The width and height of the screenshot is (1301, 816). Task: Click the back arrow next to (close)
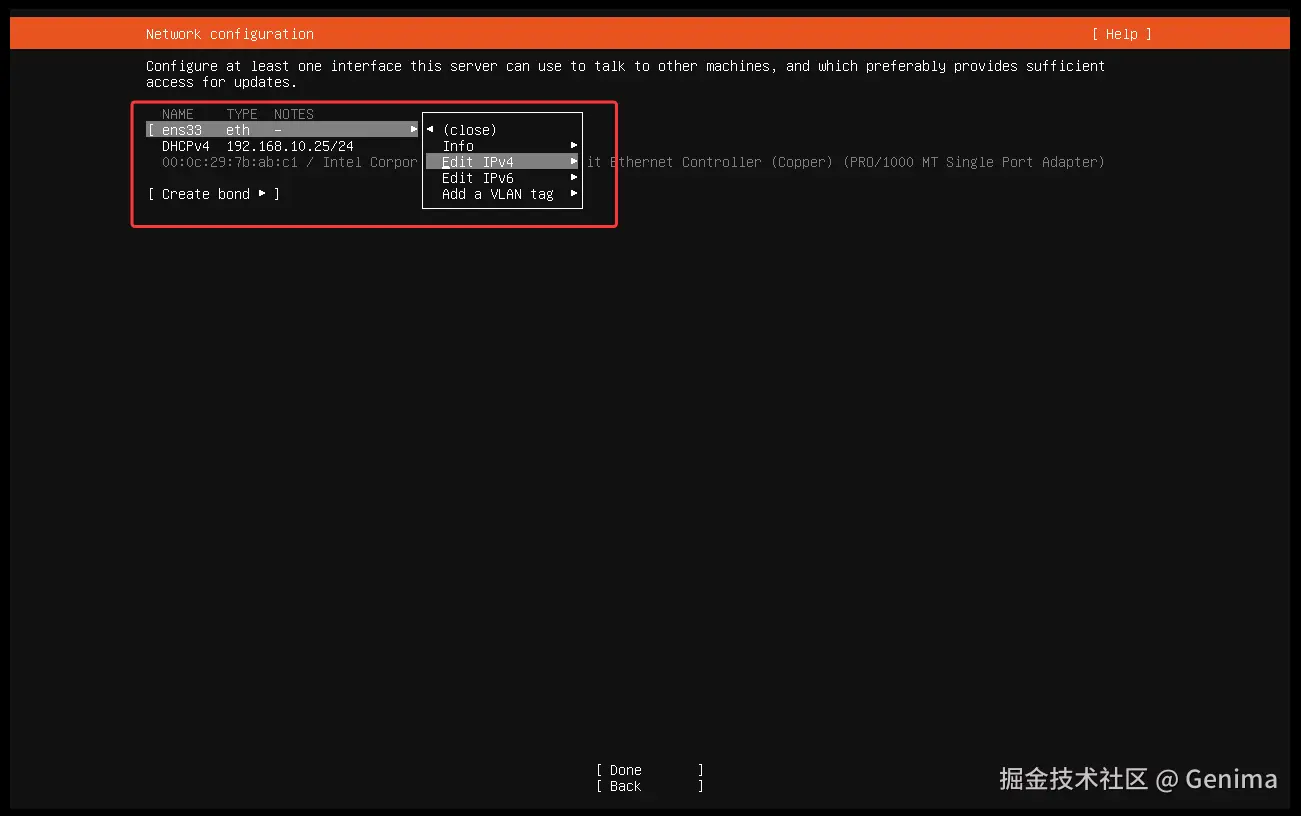click(x=430, y=130)
